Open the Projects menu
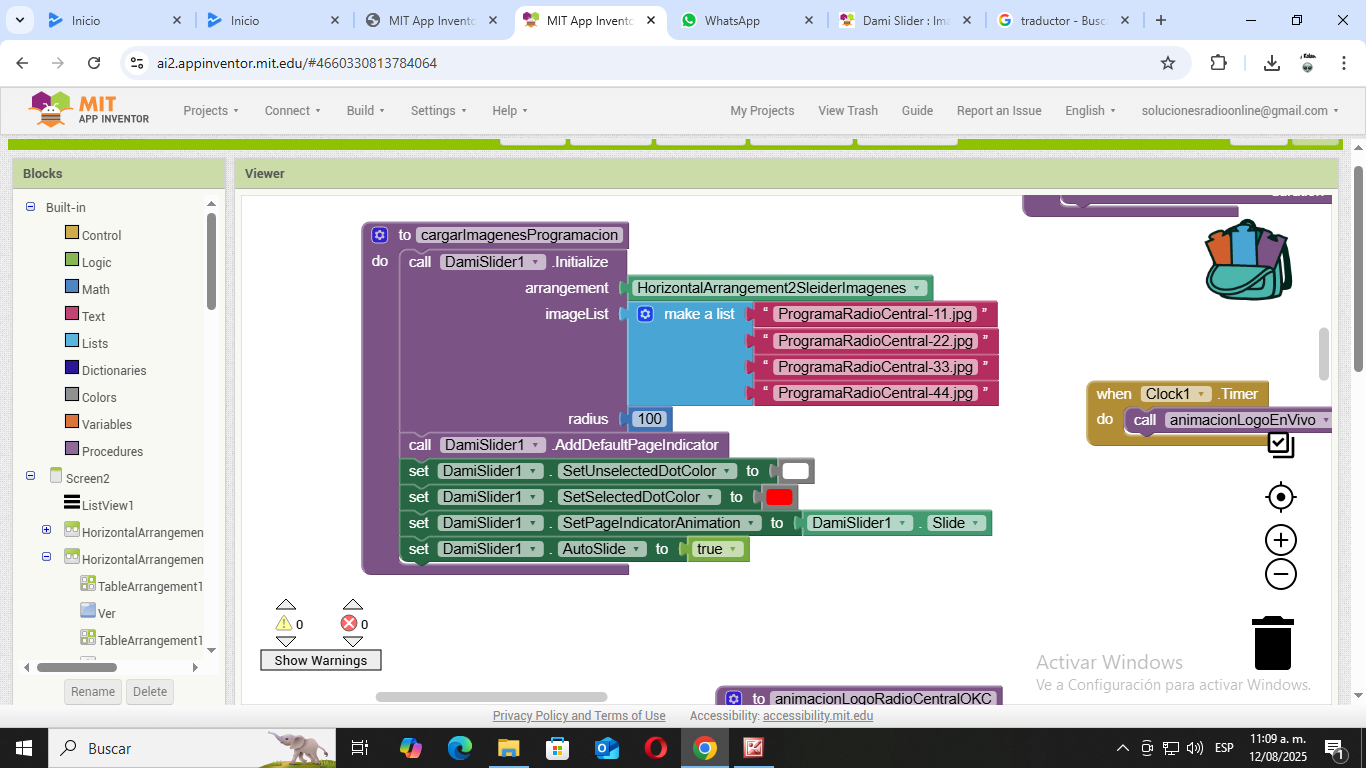Viewport: 1366px width, 768px height. point(210,111)
